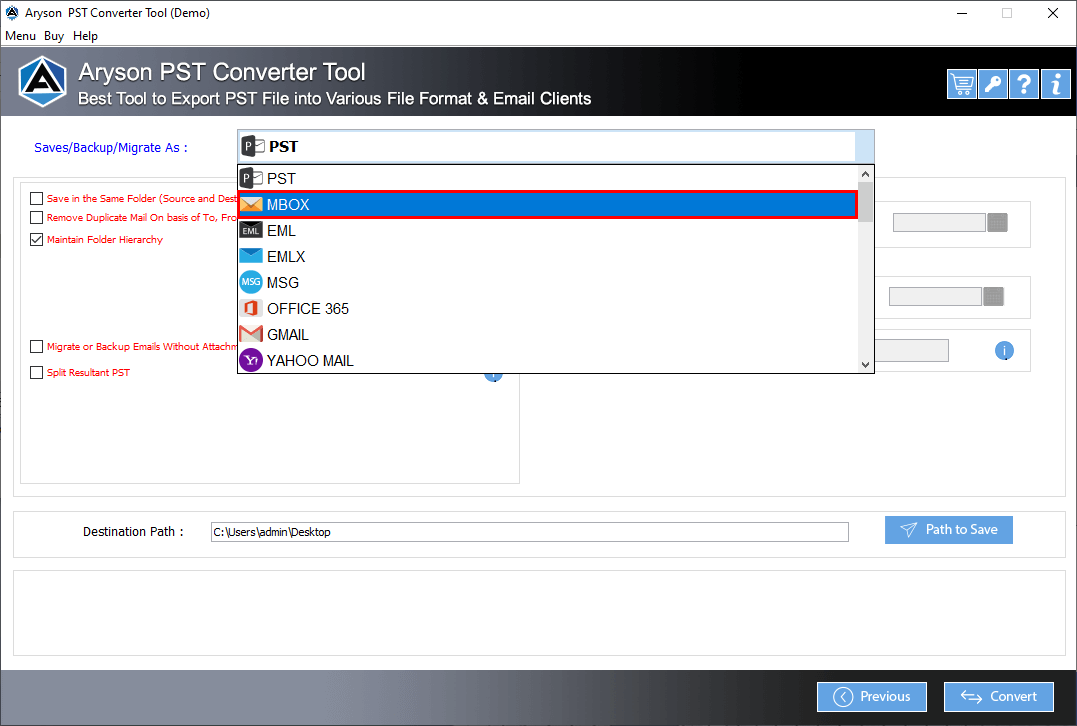This screenshot has width=1077, height=726.
Task: Click the blue info icon at right
Action: click(1004, 350)
